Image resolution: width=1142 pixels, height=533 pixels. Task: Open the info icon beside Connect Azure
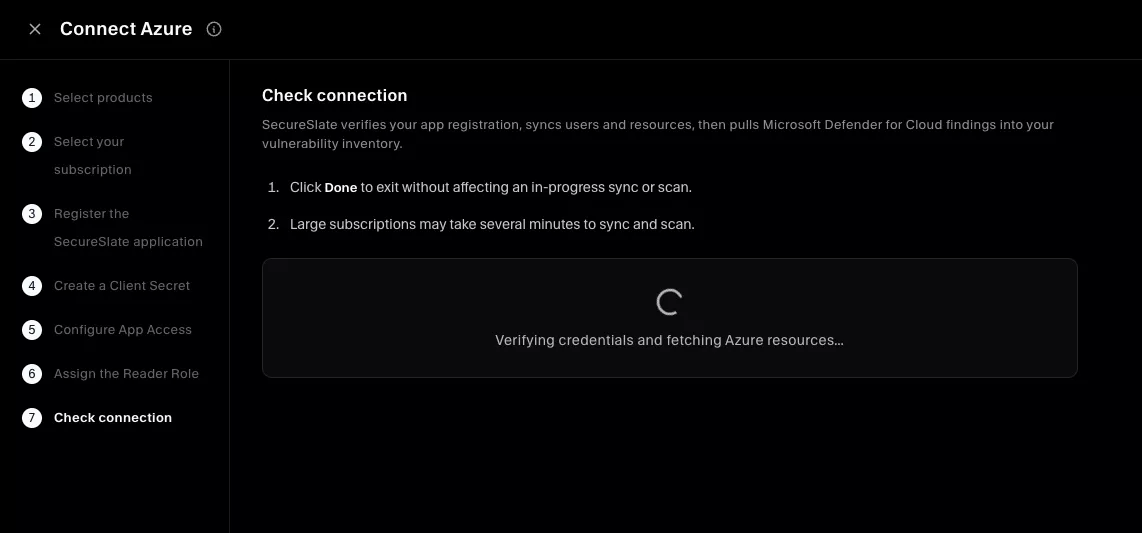point(213,29)
